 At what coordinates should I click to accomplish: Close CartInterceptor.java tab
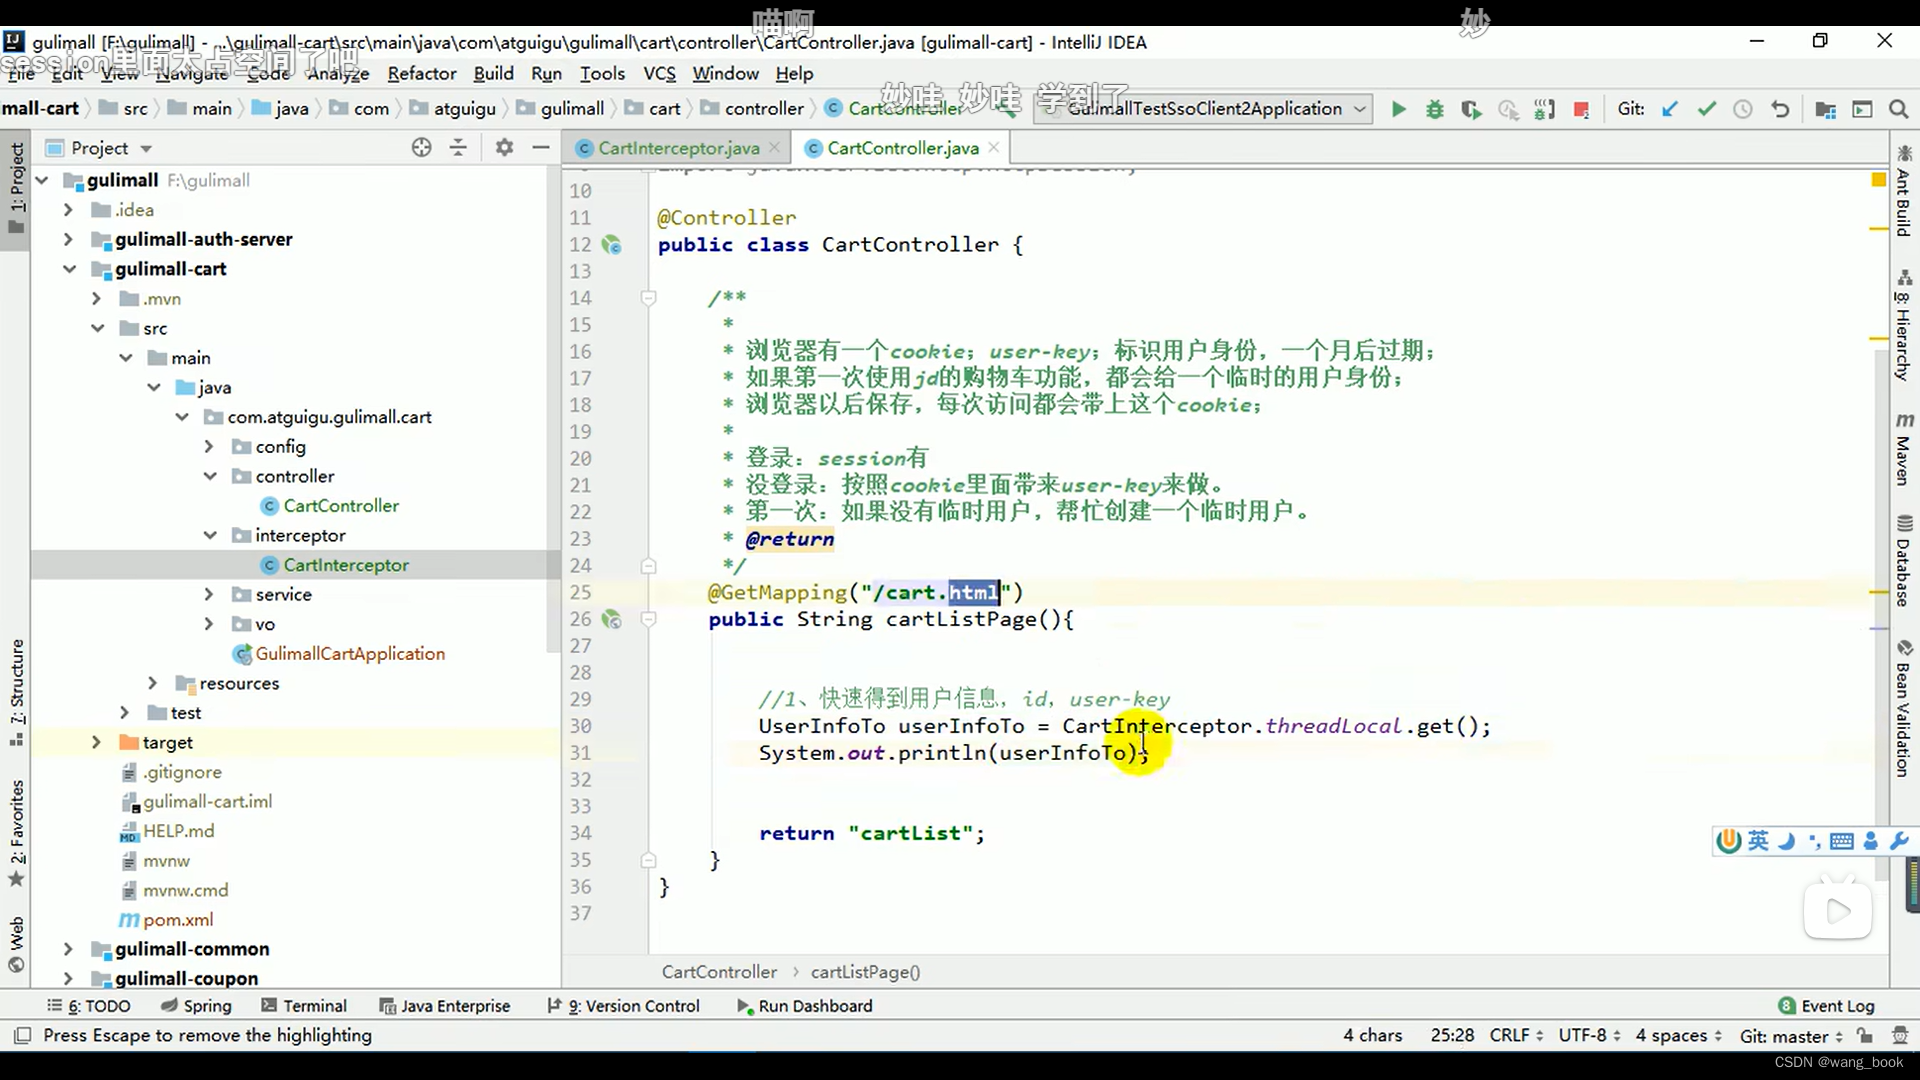click(x=774, y=148)
